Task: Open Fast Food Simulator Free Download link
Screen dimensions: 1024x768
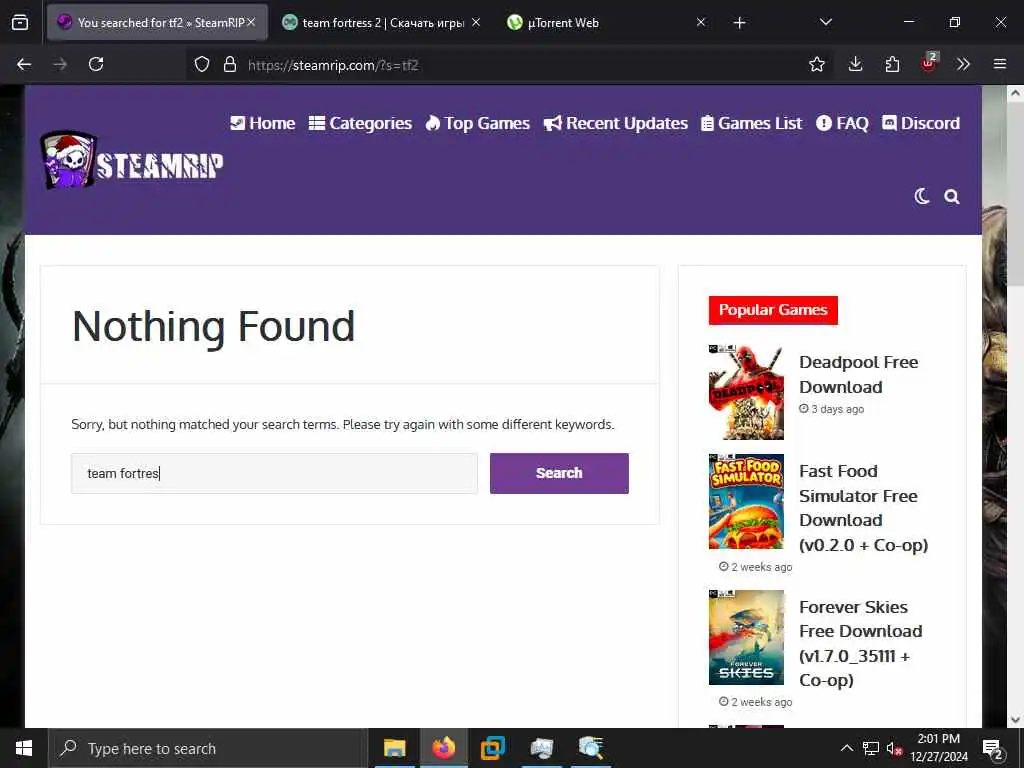Action: point(863,508)
